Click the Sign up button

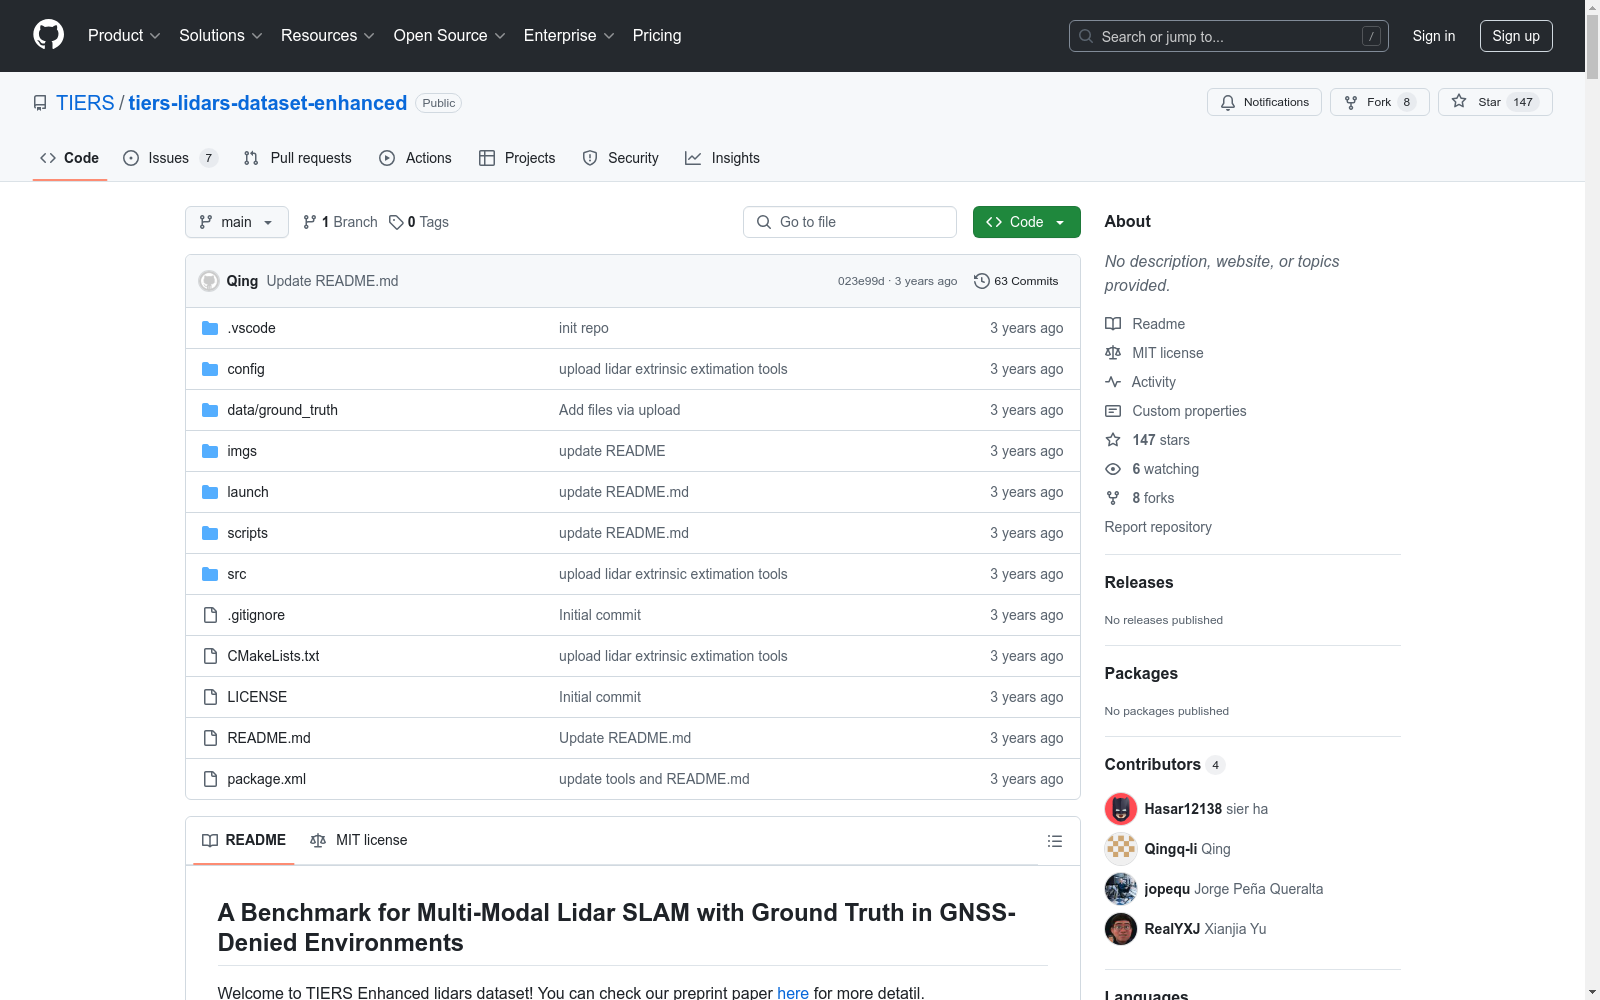[x=1516, y=36]
